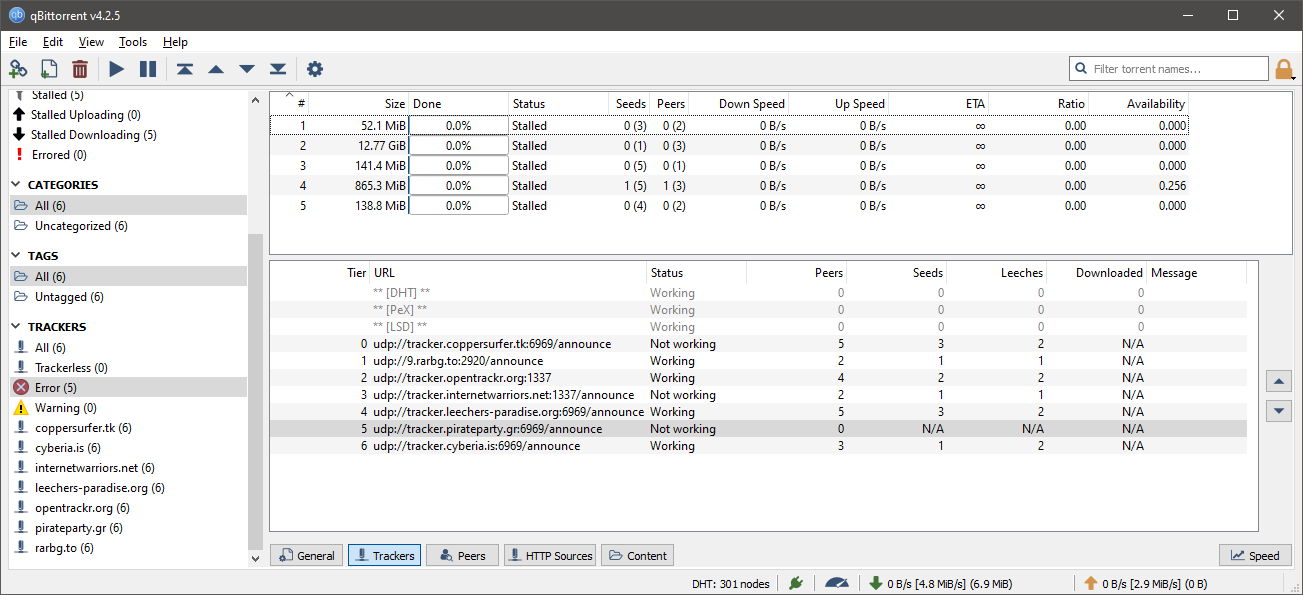Toggle the Speed graph button
Image resolution: width=1303 pixels, height=595 pixels.
1255,555
